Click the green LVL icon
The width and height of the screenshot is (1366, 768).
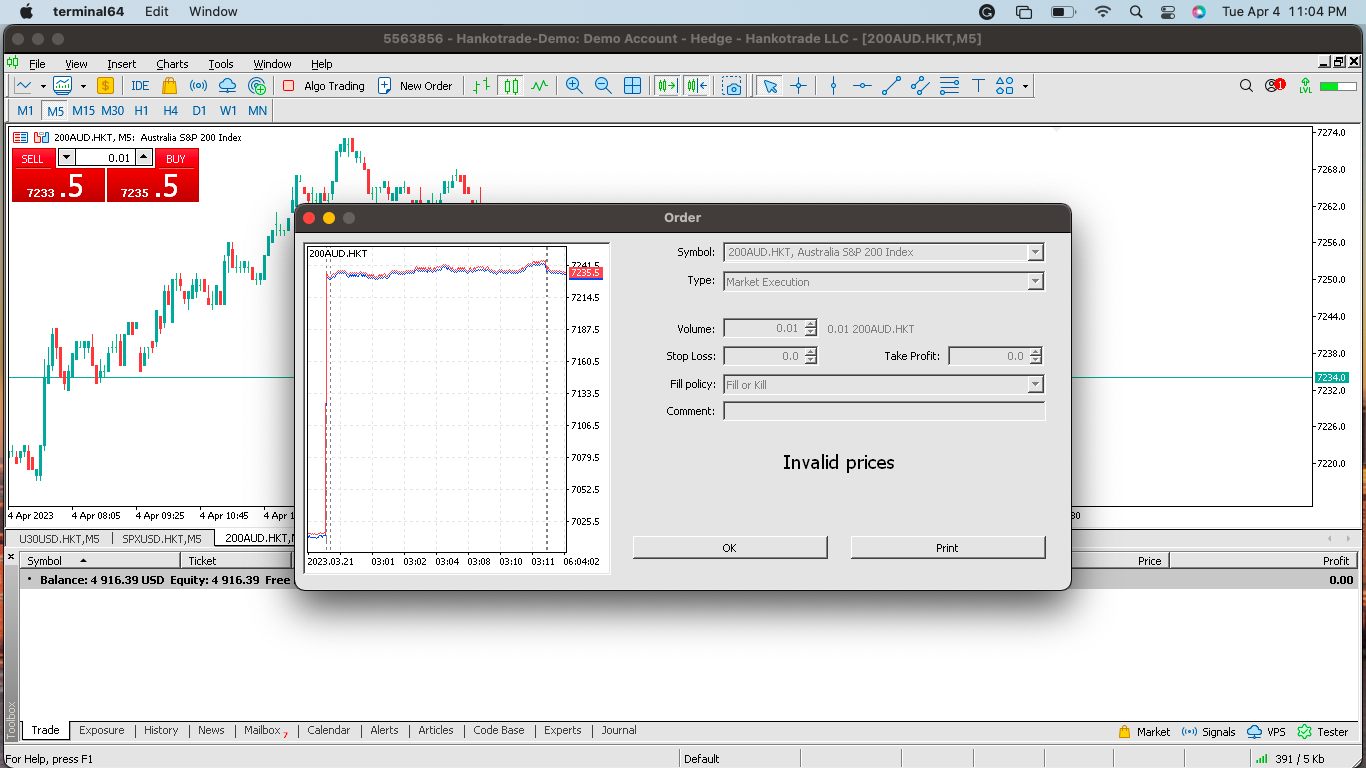tap(1305, 86)
